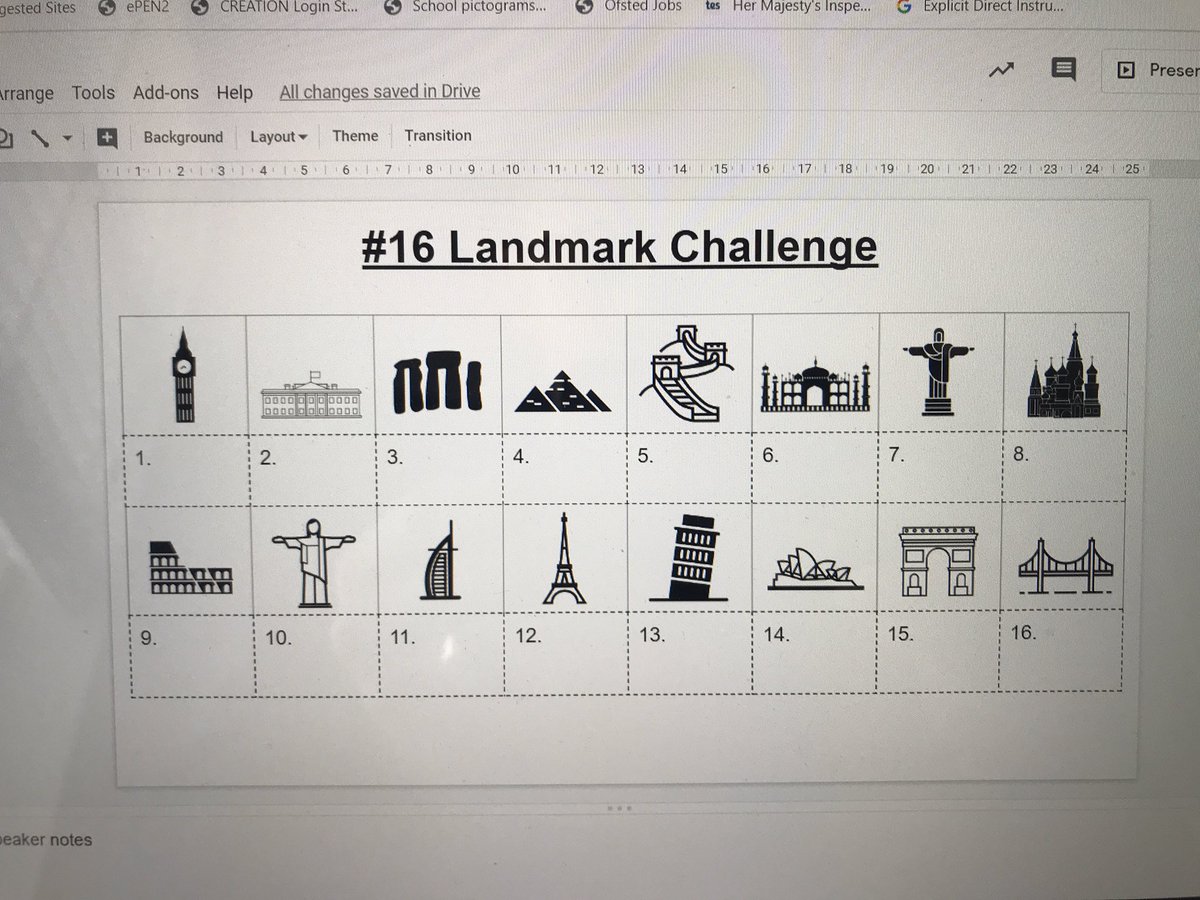Click answer cell numbered 2.
This screenshot has width=1200, height=900.
pos(313,469)
